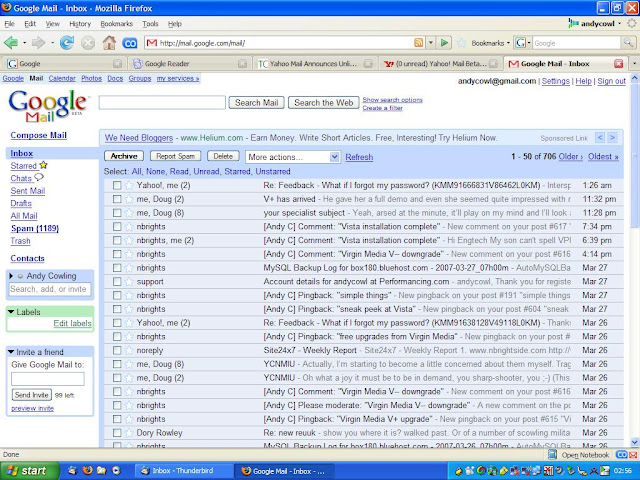This screenshot has width=640, height=480.
Task: Click the stop loading icon
Action: tap(88, 42)
